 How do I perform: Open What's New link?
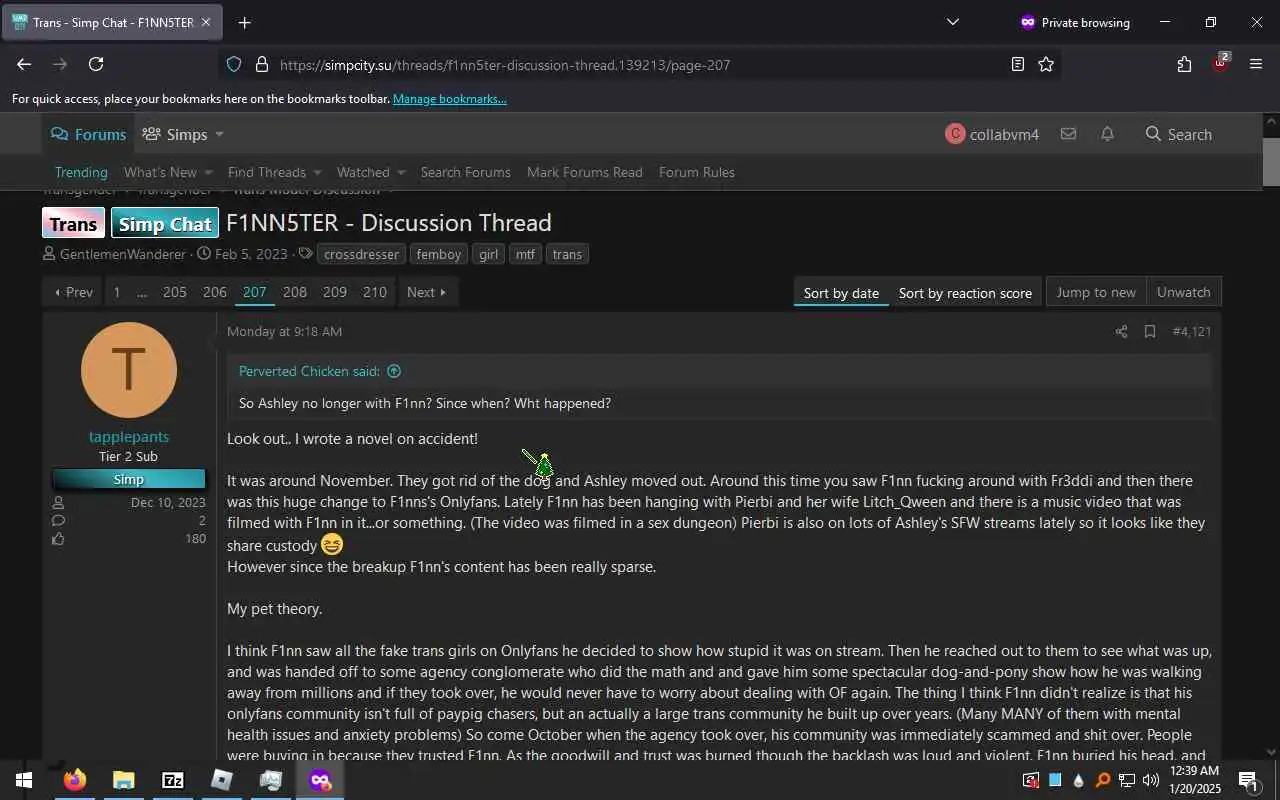160,172
